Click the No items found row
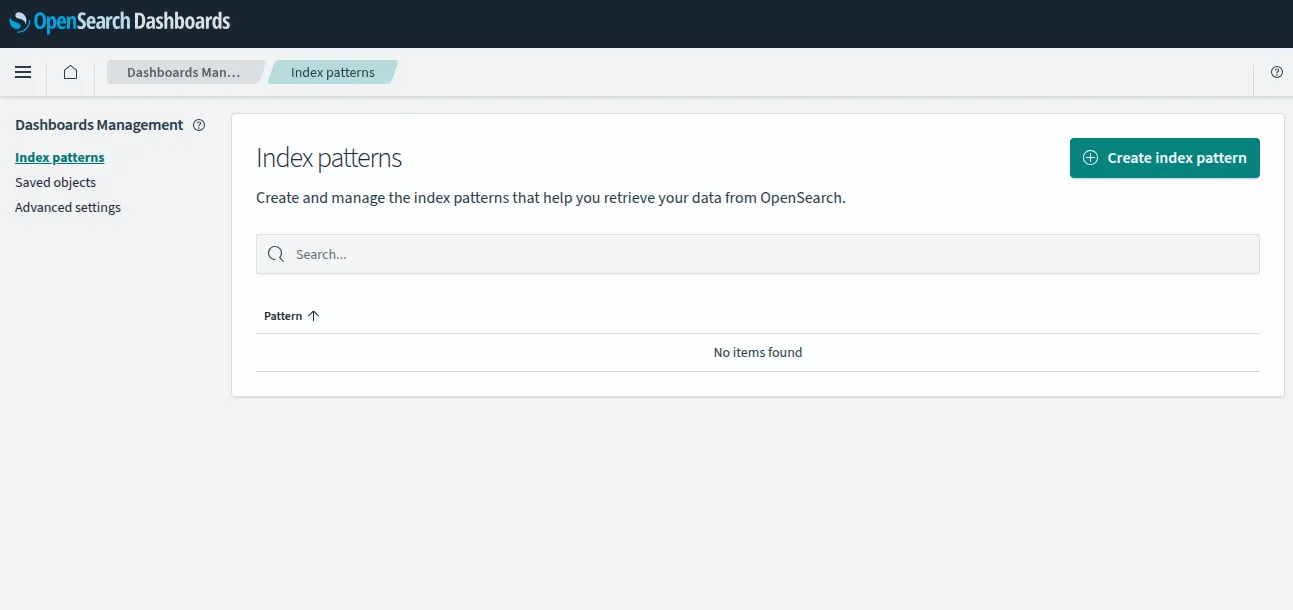 click(757, 352)
